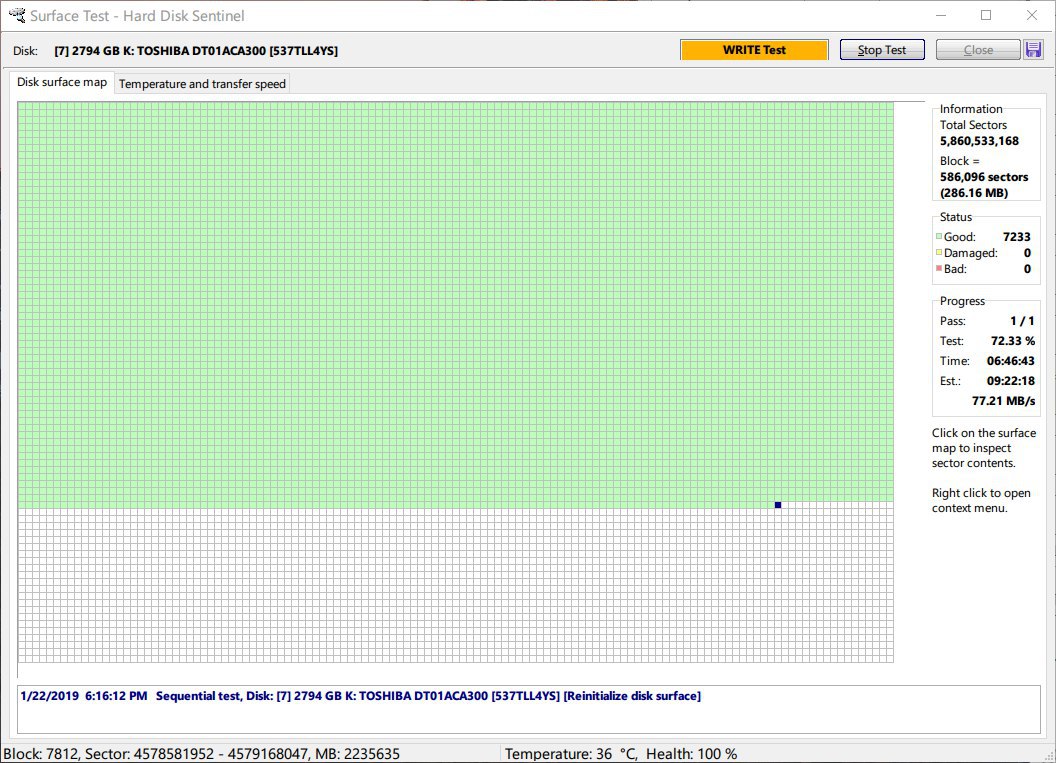Viewport: 1056px width, 763px height.
Task: Select the dark blue current block on the map
Action: tap(778, 505)
